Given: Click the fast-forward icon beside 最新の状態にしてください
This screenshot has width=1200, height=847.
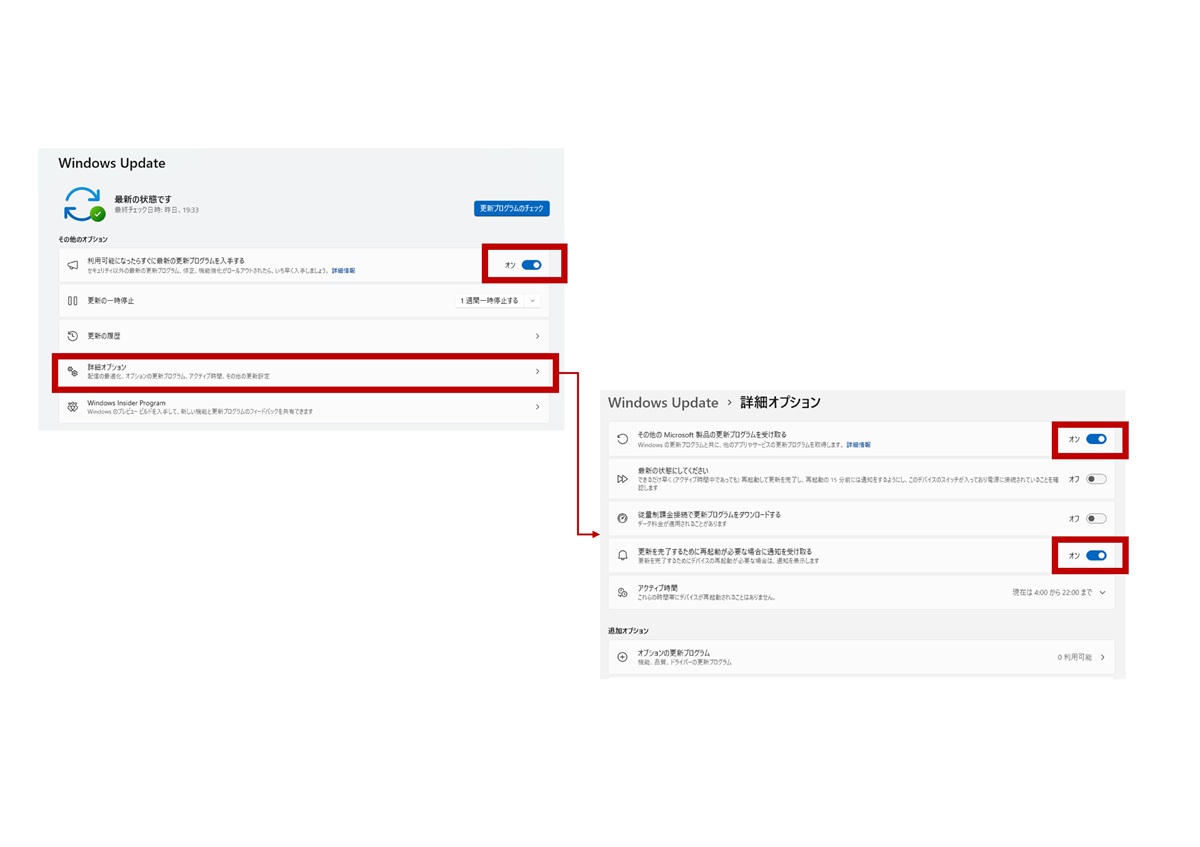Looking at the screenshot, I should [x=622, y=479].
